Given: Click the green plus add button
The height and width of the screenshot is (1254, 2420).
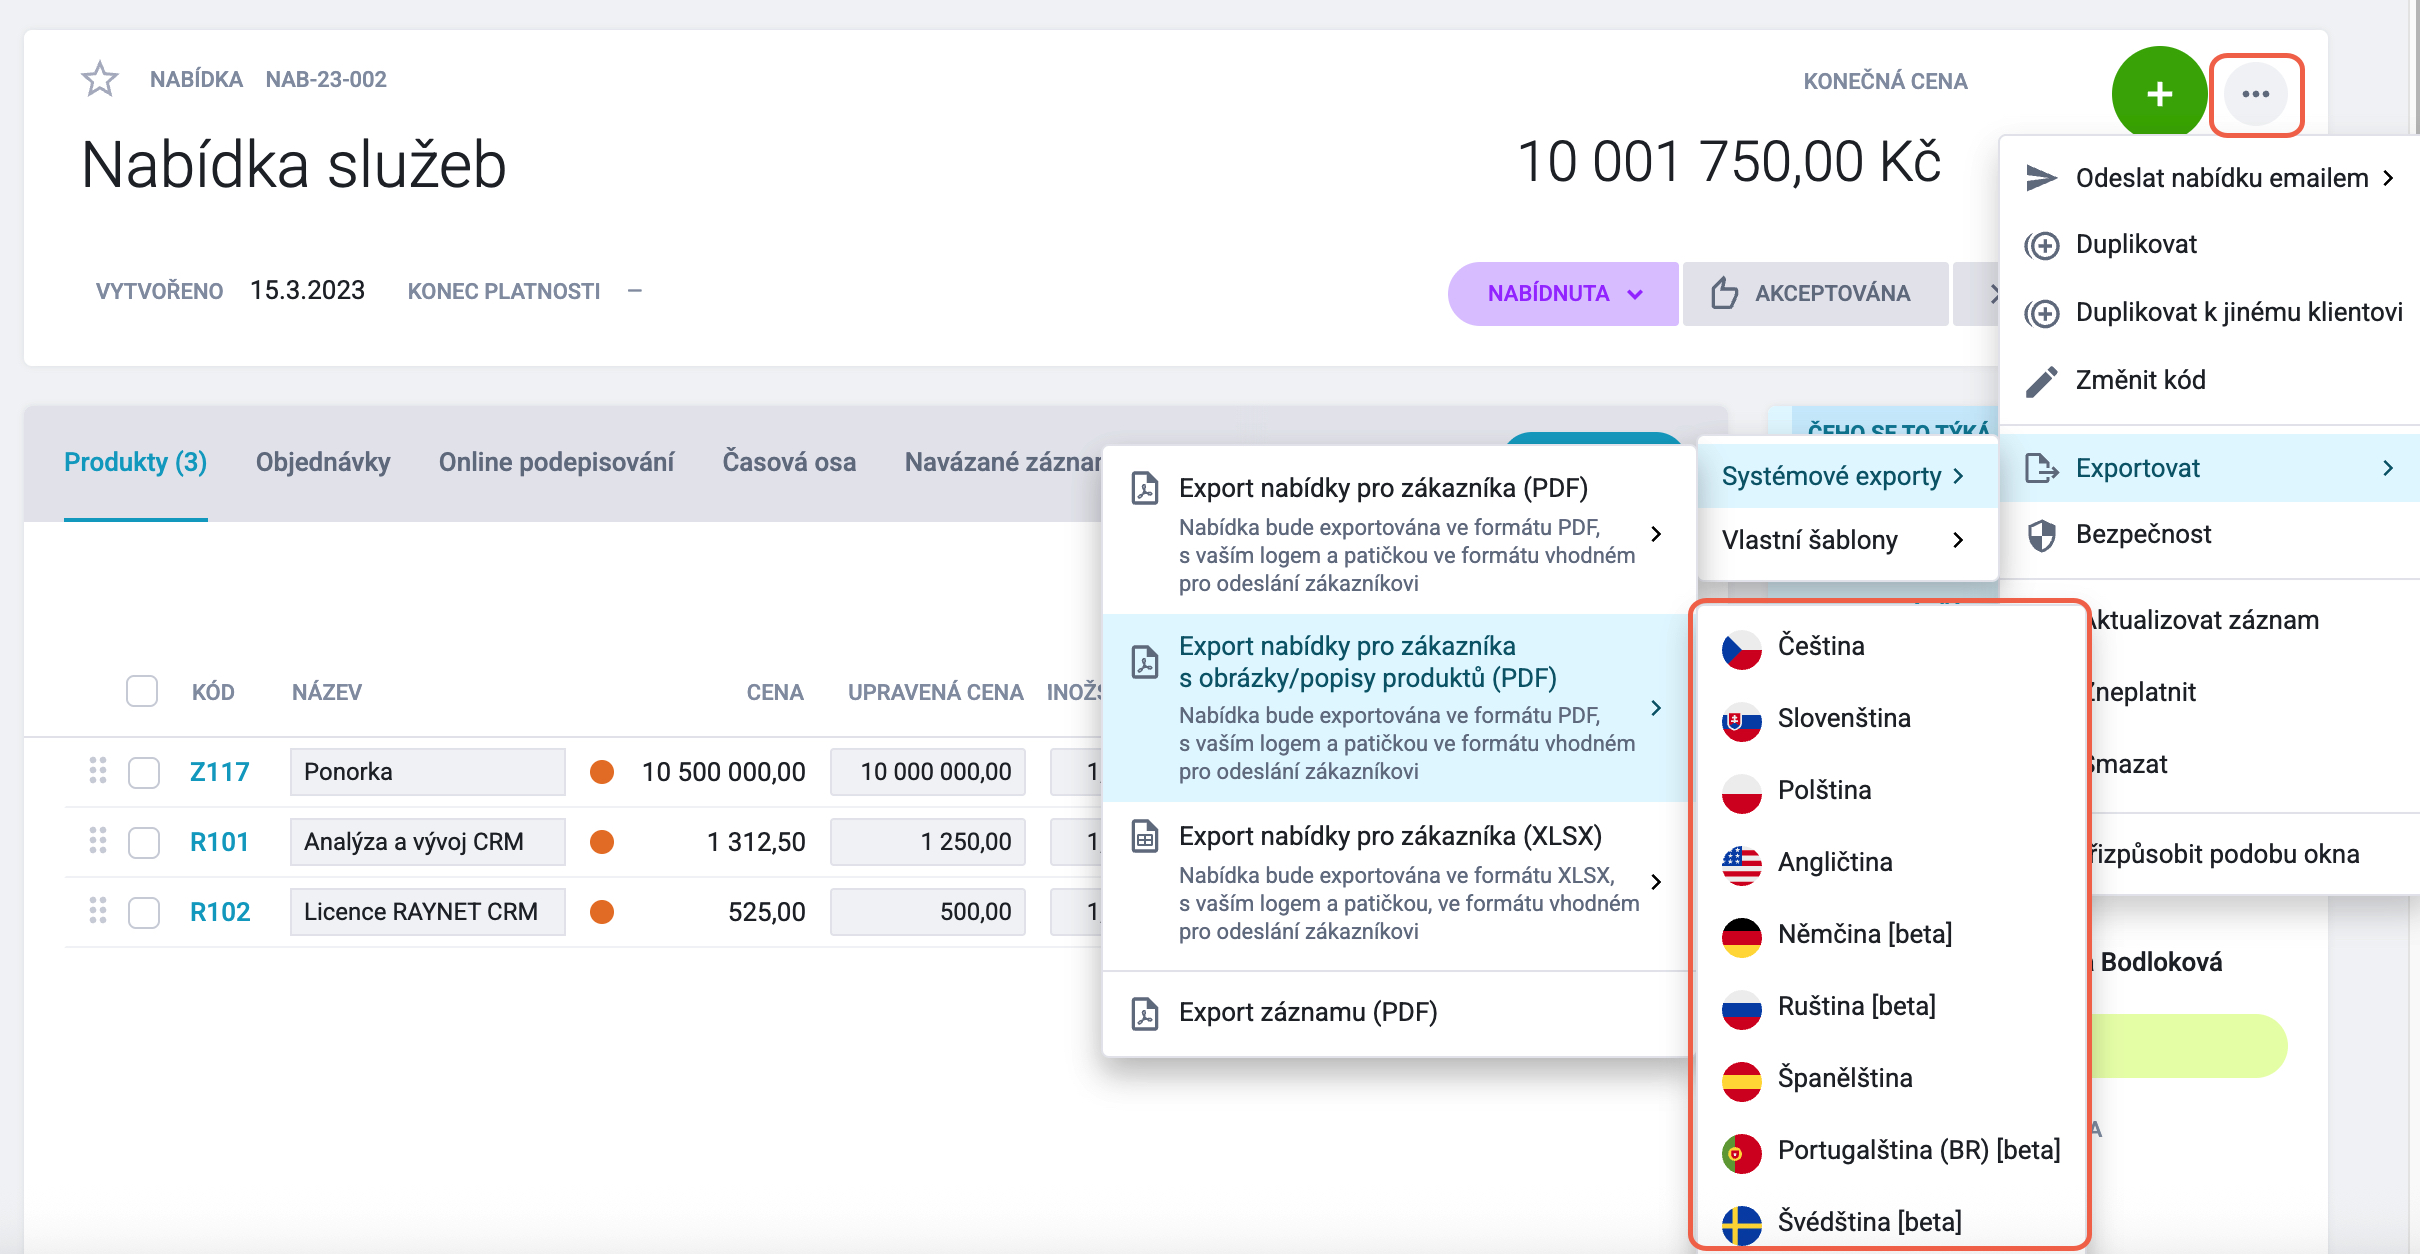Looking at the screenshot, I should click(2159, 94).
